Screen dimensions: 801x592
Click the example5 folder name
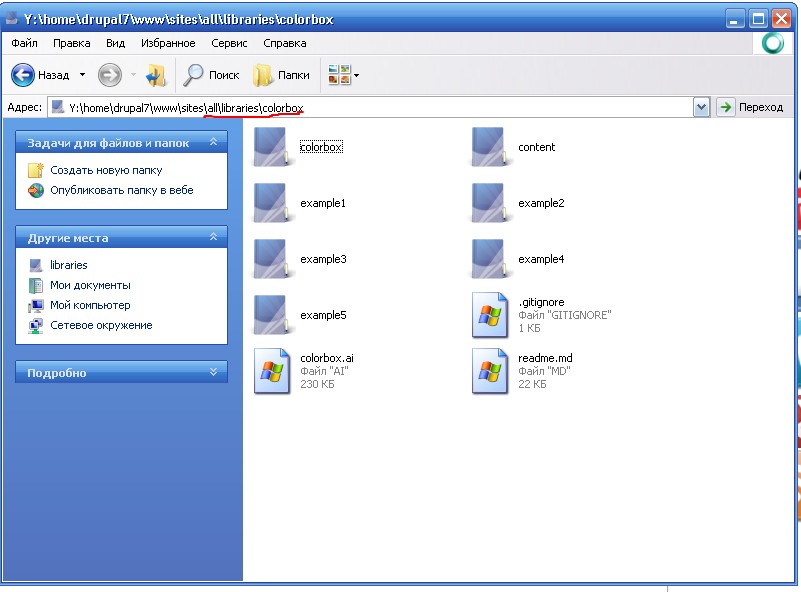click(x=323, y=315)
